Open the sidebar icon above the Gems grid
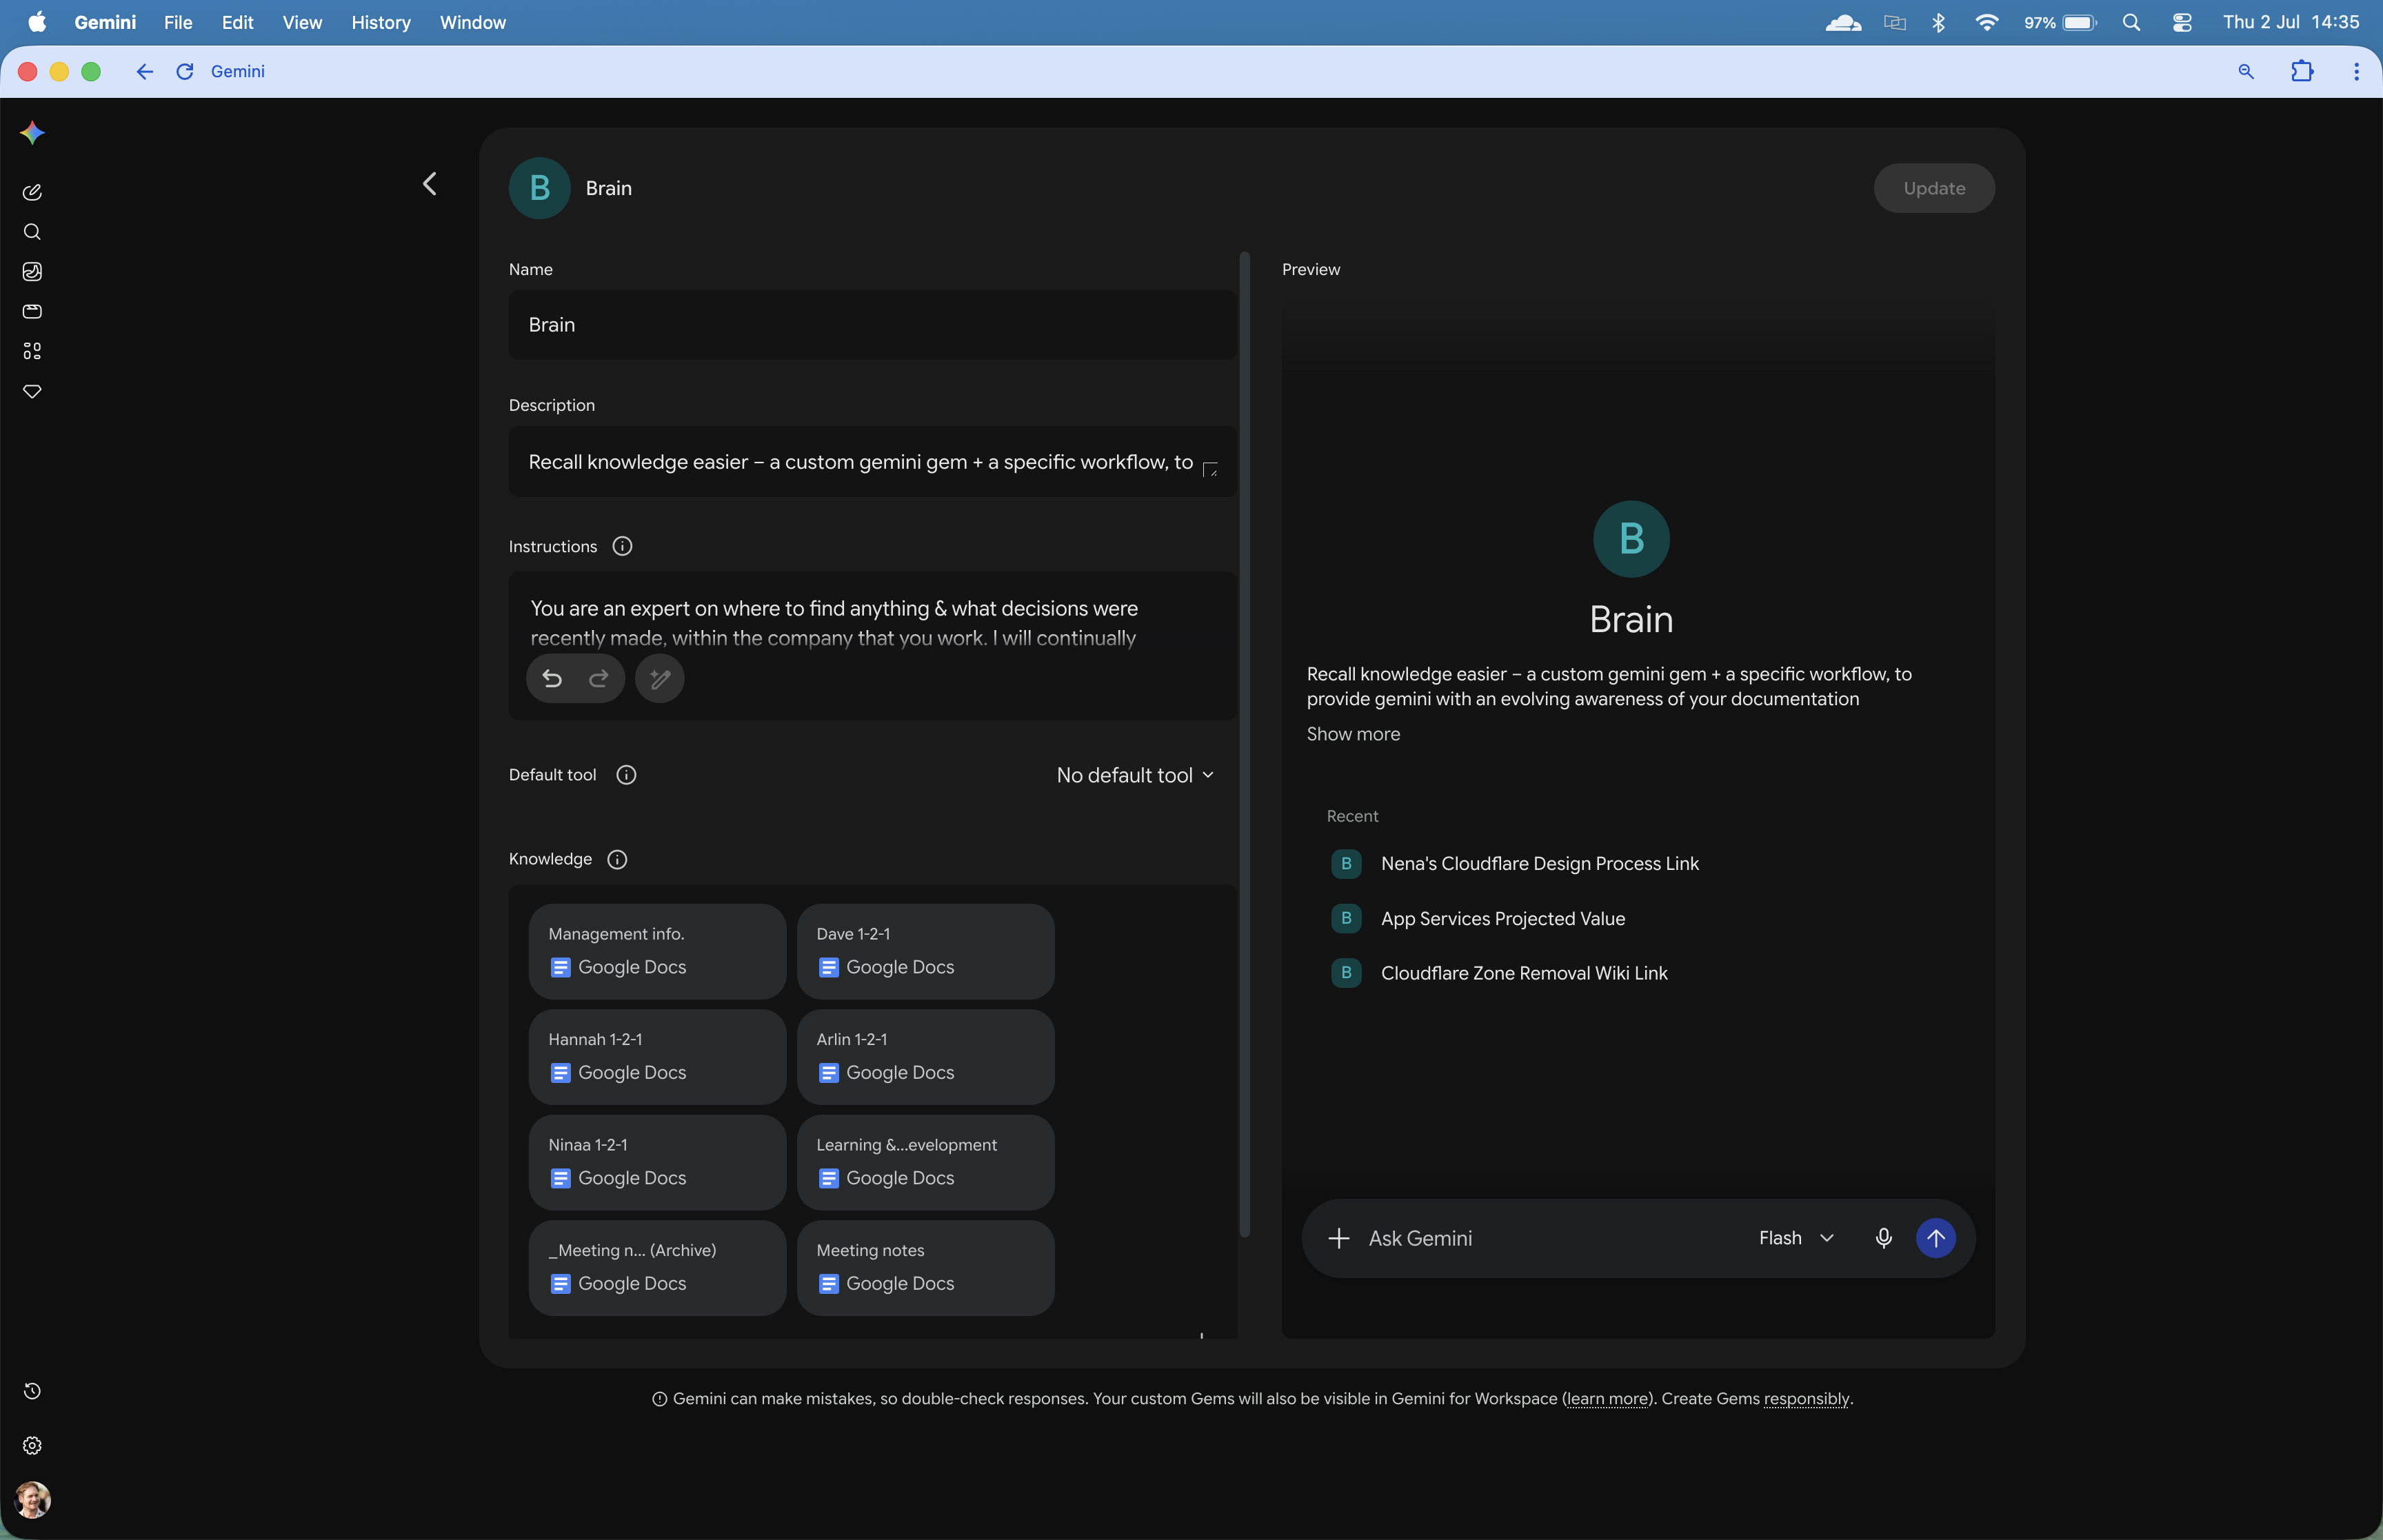This screenshot has width=2383, height=1540. (32, 312)
